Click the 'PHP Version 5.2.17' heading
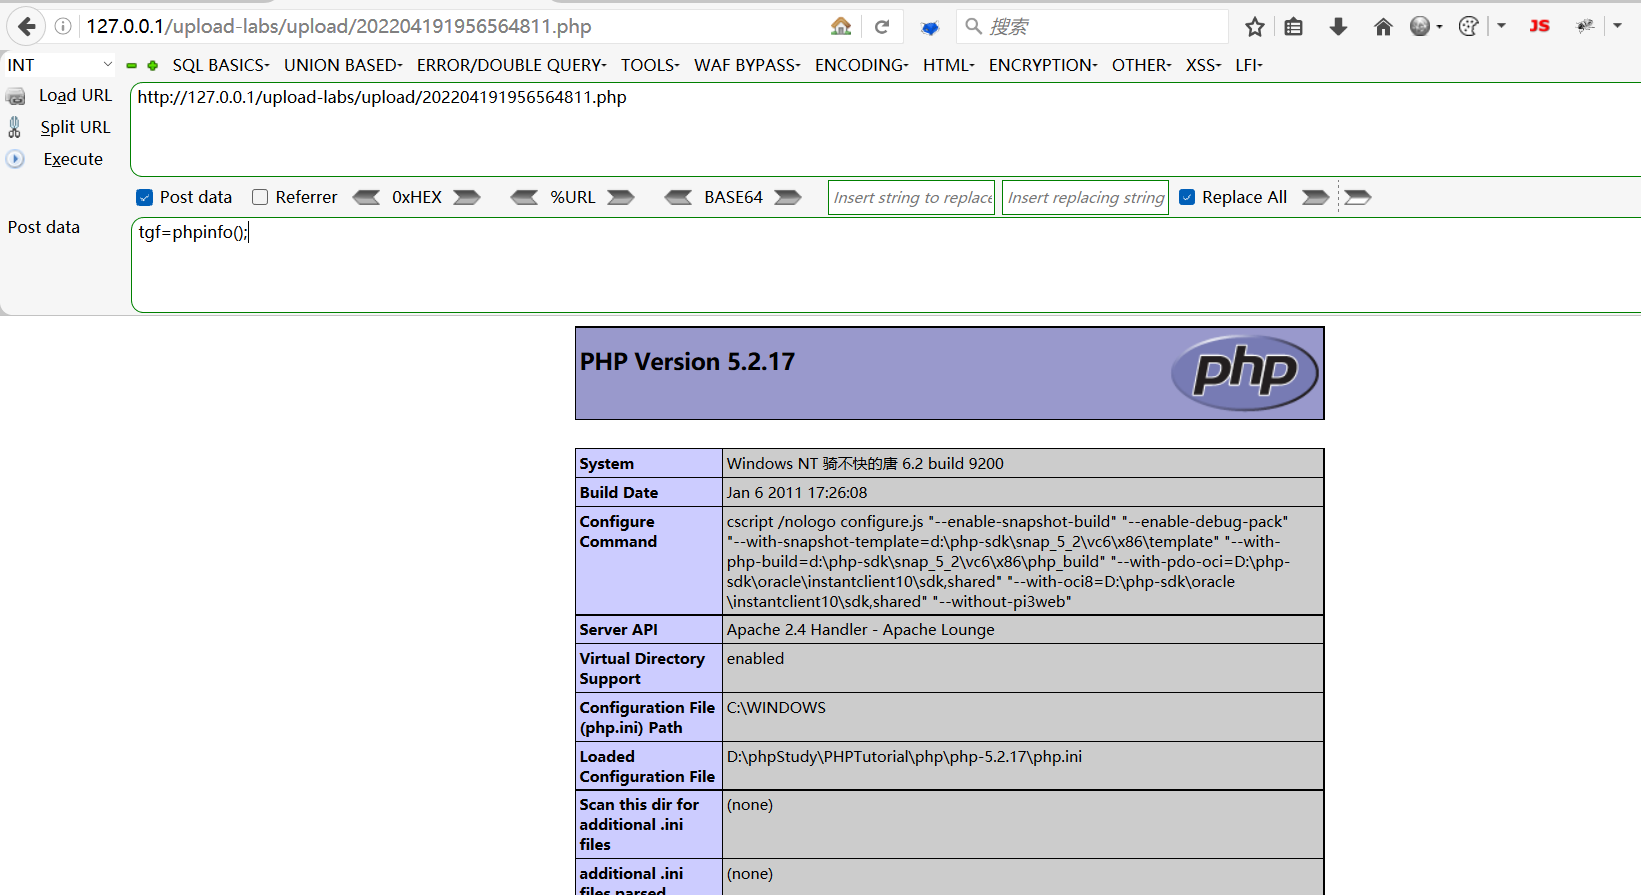 coord(687,362)
